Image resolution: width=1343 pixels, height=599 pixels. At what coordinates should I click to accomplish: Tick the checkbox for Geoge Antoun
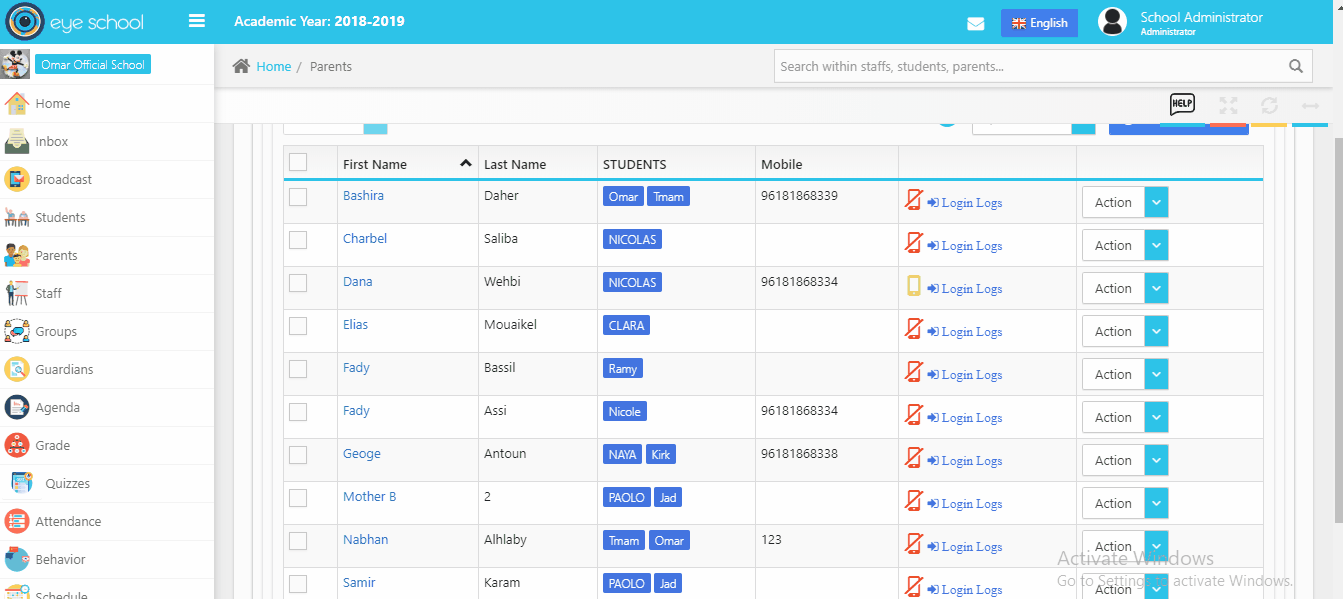click(x=298, y=455)
